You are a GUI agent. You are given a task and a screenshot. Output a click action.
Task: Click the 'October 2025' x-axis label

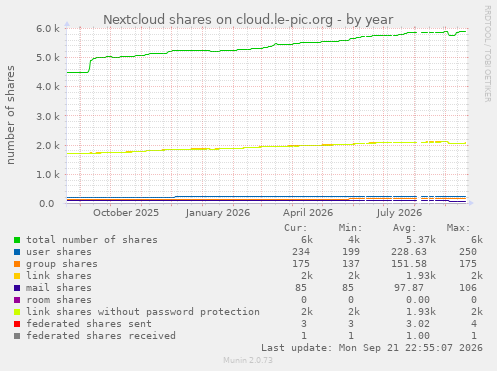pyautogui.click(x=126, y=213)
